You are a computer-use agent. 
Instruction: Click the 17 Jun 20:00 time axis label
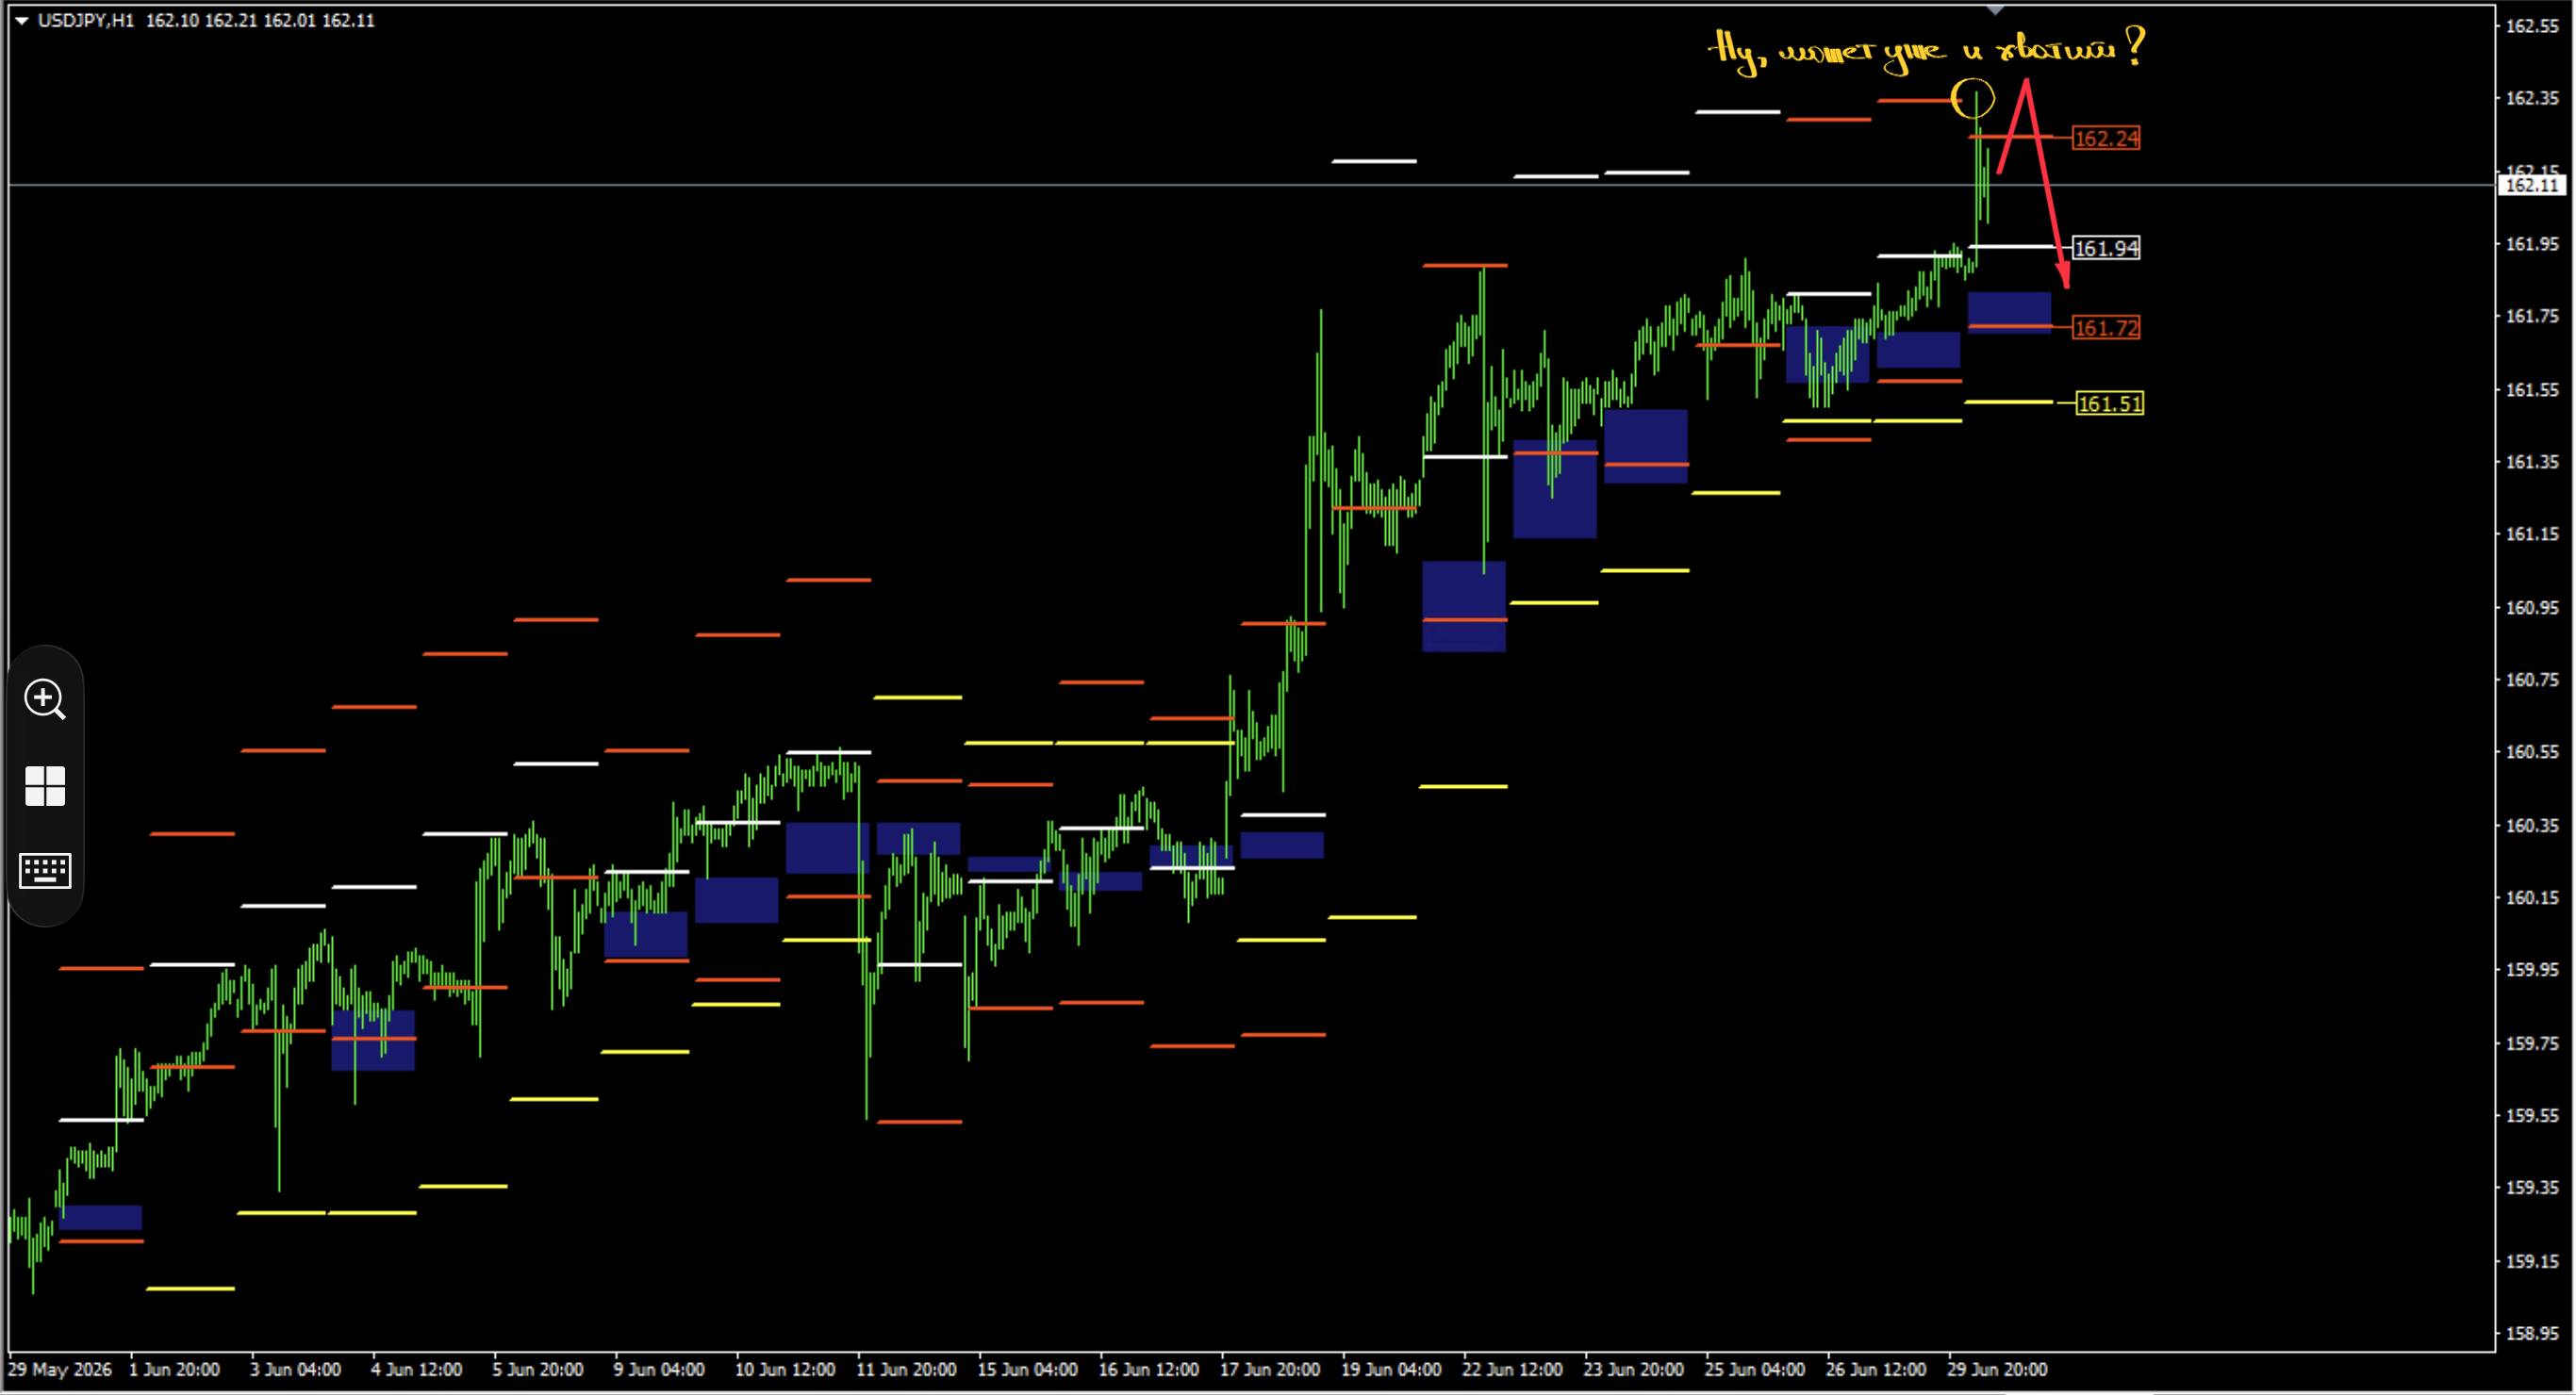(x=1269, y=1369)
